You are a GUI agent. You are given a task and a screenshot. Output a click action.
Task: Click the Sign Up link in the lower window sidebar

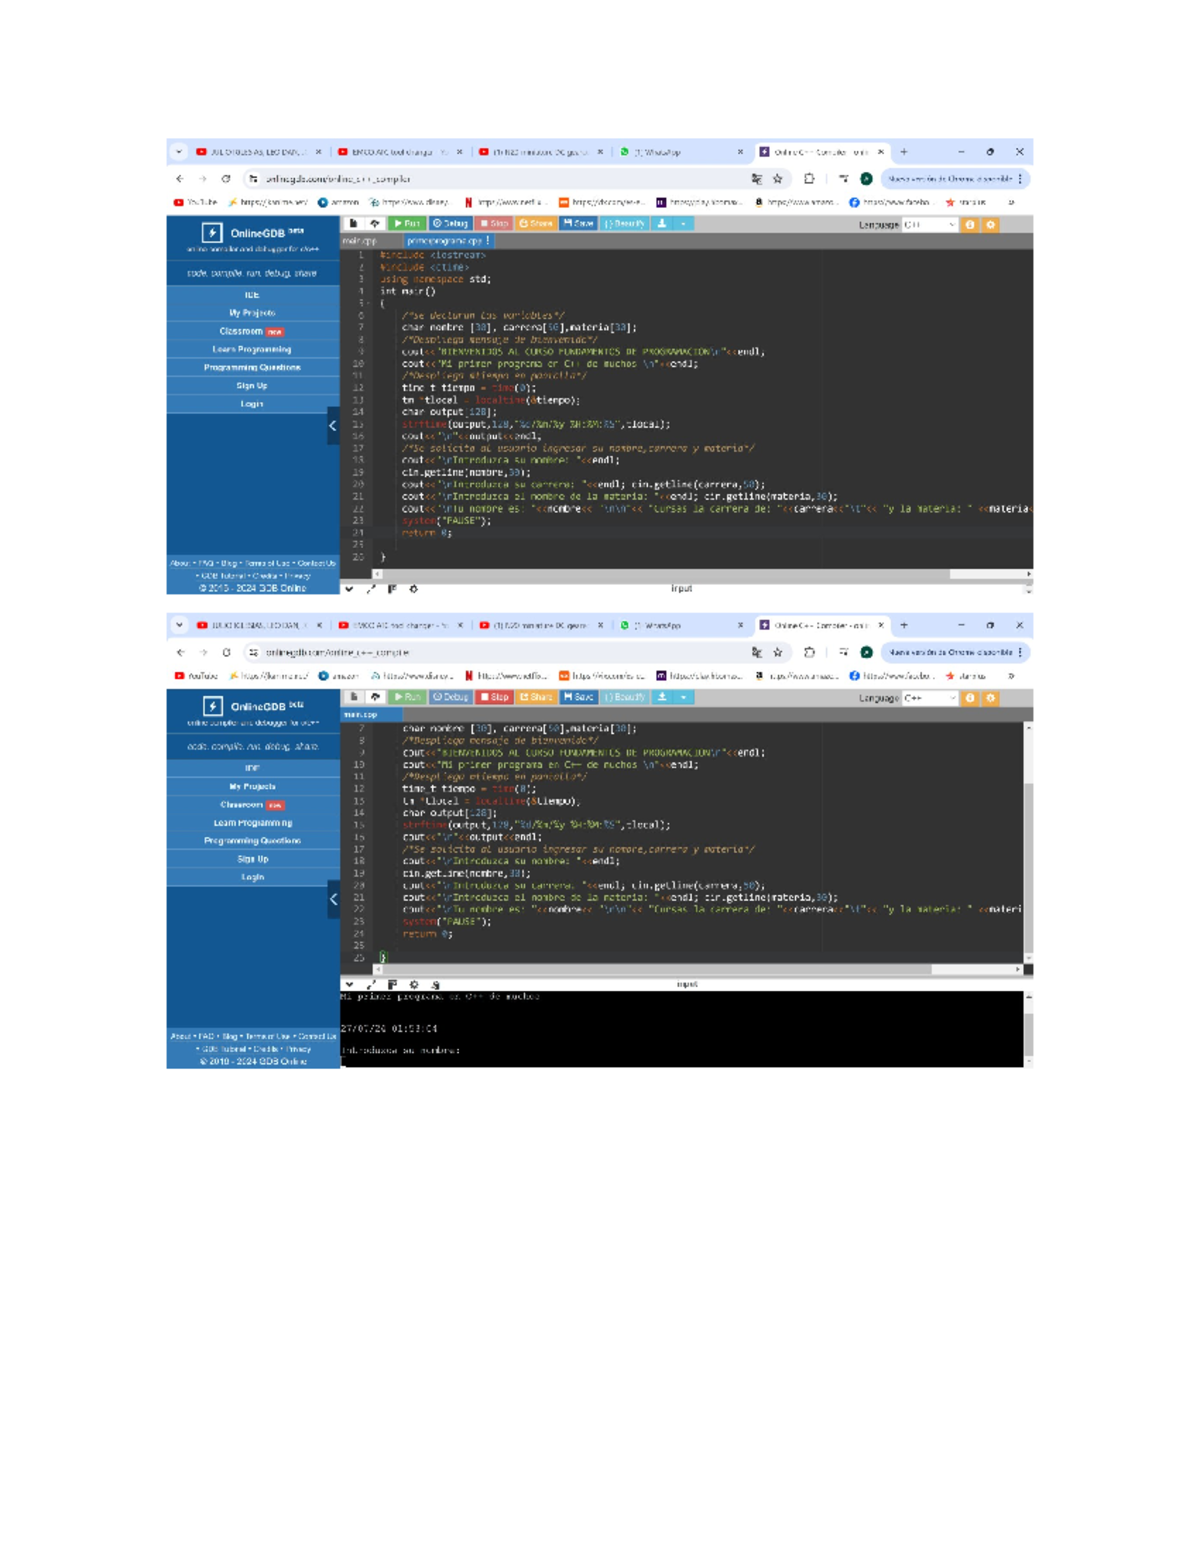(x=252, y=859)
